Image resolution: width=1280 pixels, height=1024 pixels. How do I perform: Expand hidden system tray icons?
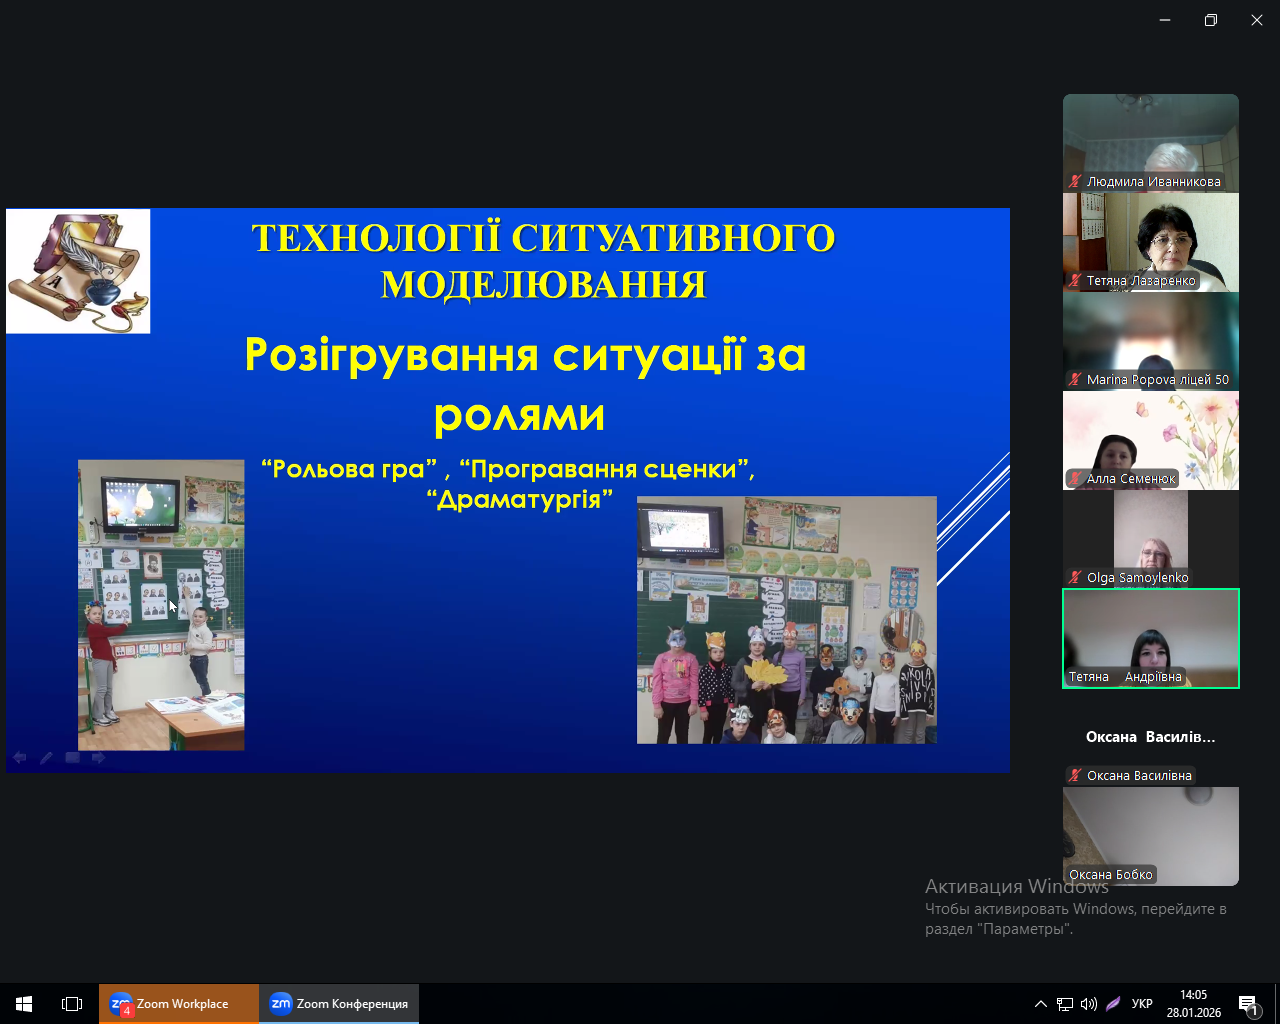tap(1041, 1004)
